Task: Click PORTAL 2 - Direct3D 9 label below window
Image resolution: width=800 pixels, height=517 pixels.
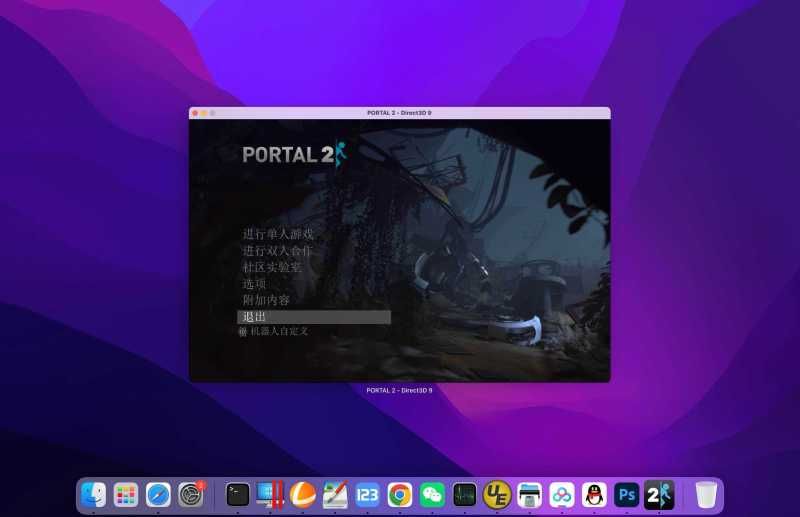Action: 399,390
